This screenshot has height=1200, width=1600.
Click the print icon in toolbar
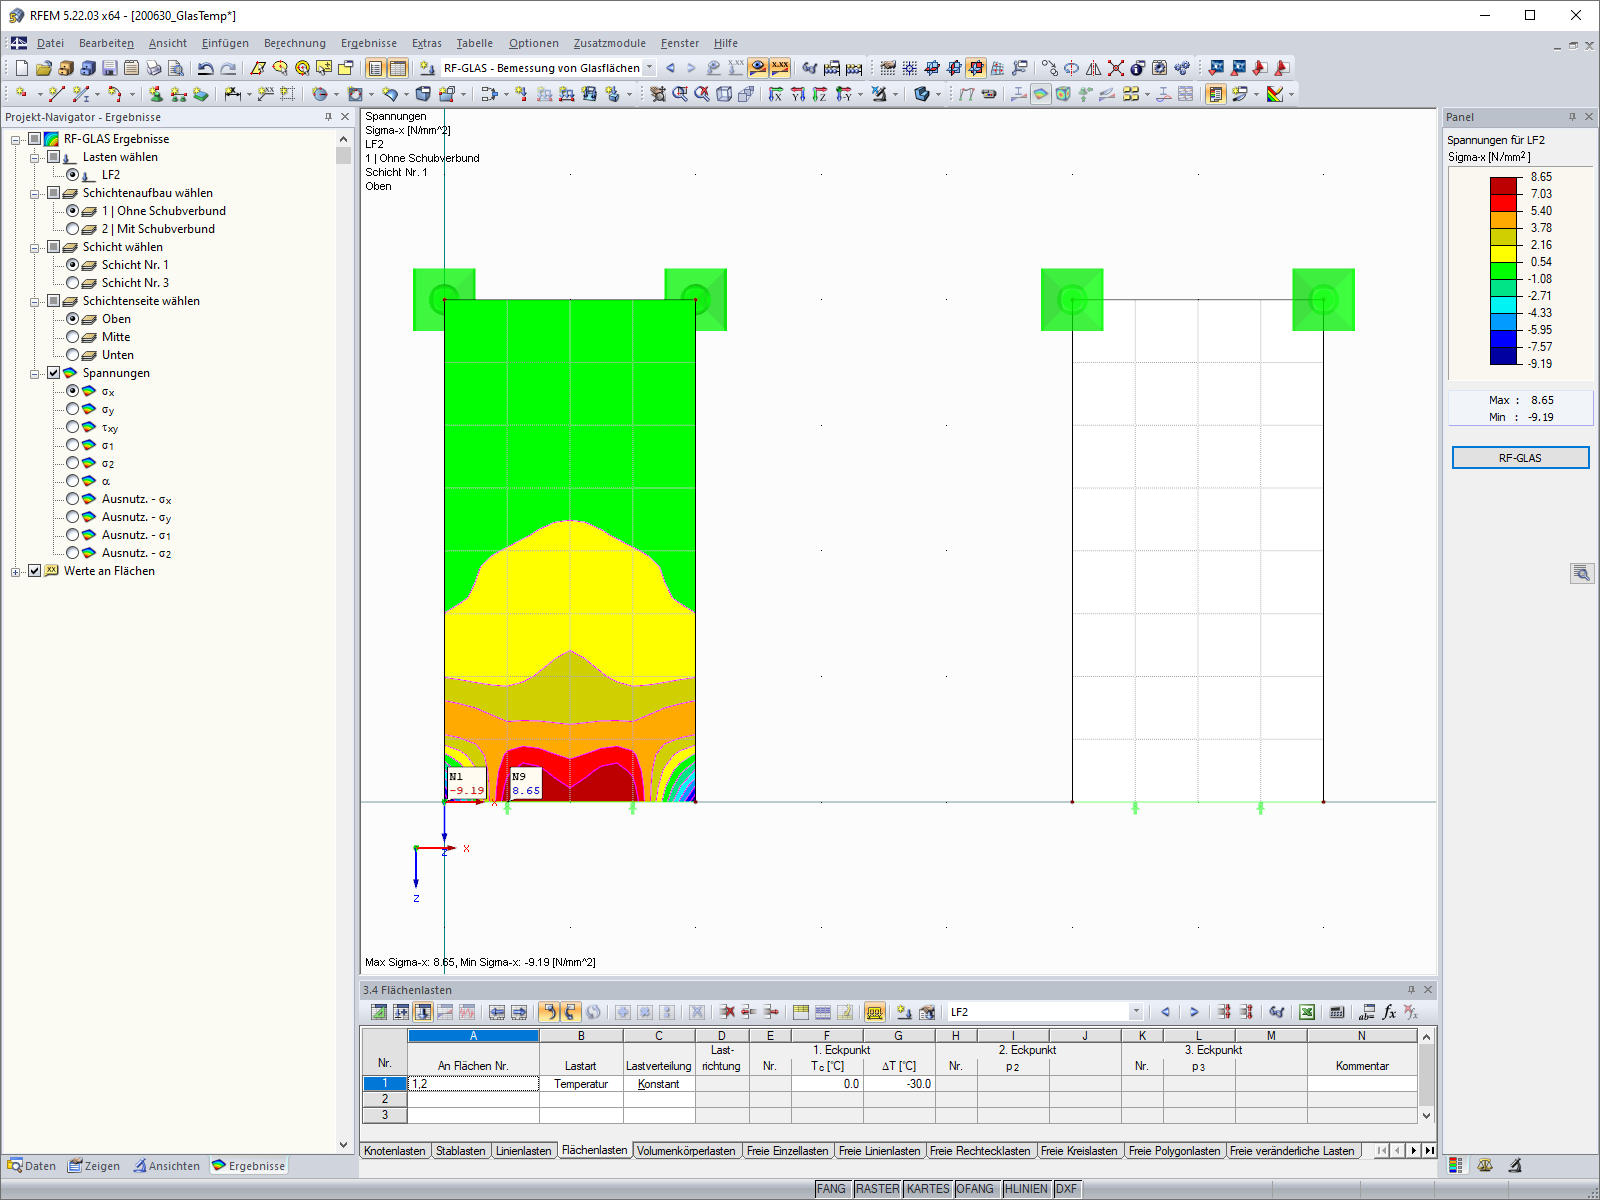pos(154,68)
